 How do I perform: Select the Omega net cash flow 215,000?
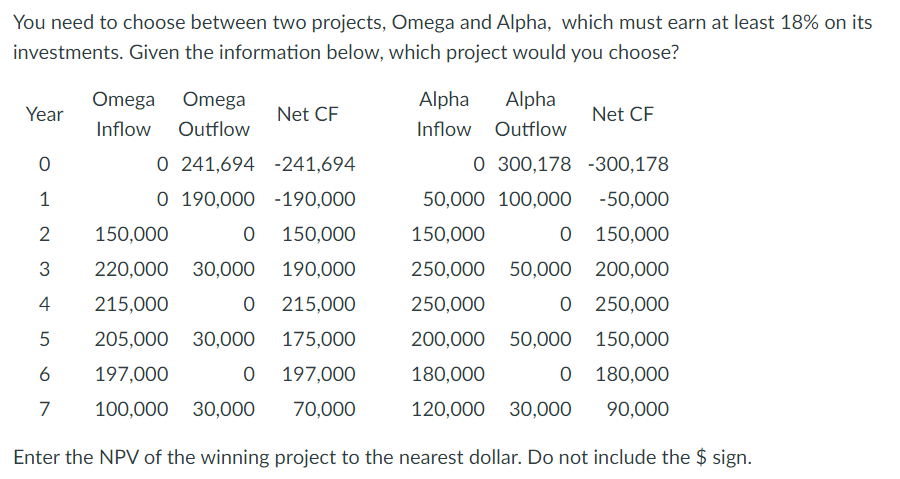pyautogui.click(x=318, y=304)
